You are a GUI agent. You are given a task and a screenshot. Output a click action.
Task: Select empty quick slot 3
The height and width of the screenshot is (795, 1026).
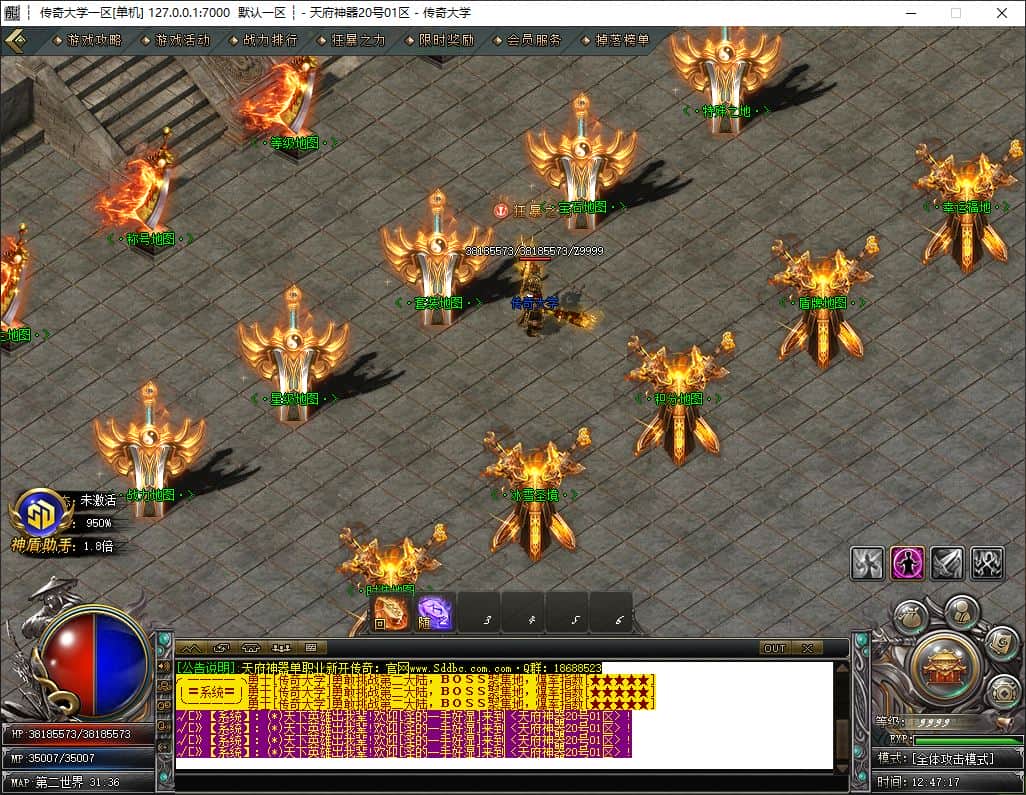click(480, 614)
